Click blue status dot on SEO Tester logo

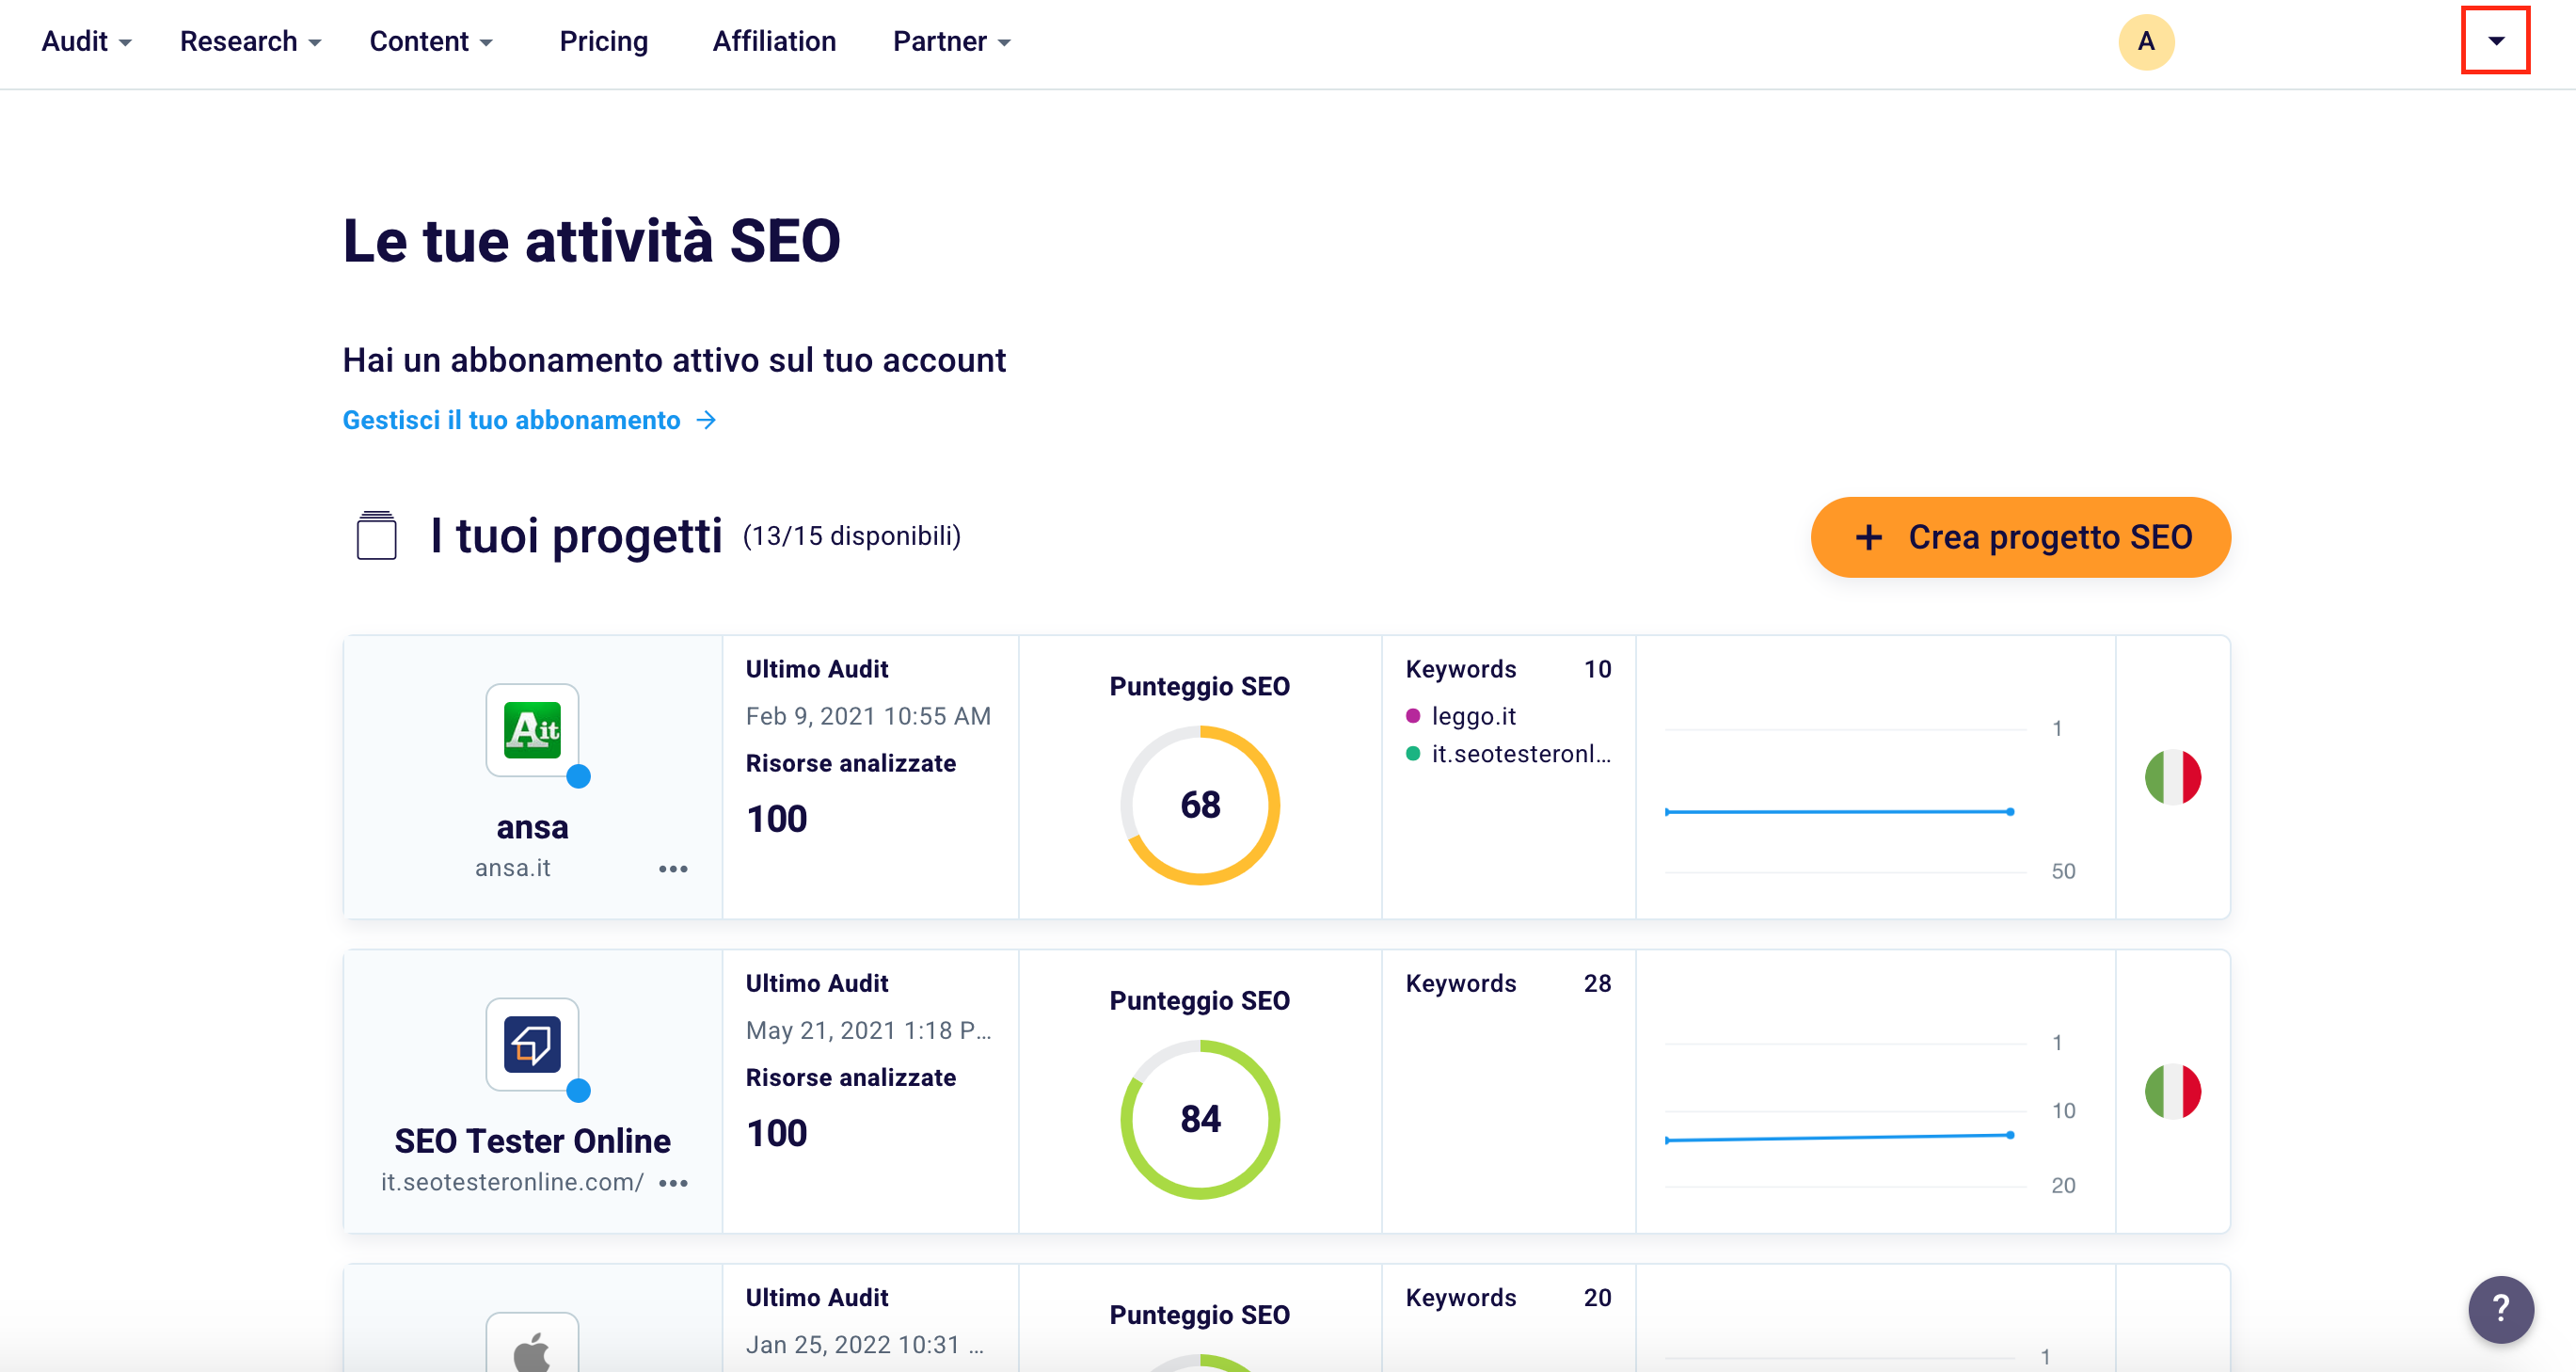tap(578, 1090)
